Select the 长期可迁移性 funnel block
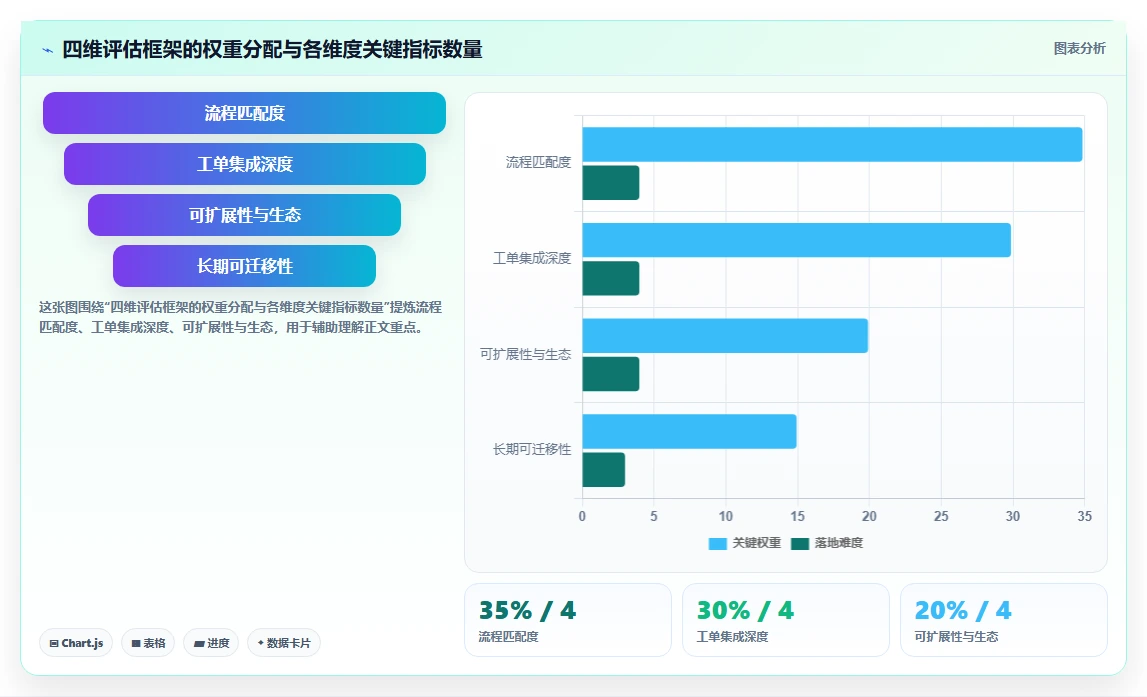Viewport: 1147px width, 697px height. coord(244,266)
